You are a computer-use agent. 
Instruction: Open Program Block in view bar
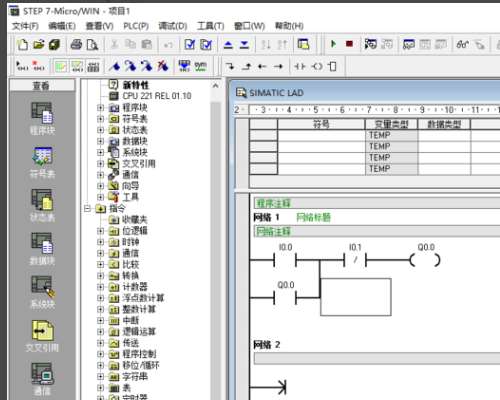coord(42,118)
